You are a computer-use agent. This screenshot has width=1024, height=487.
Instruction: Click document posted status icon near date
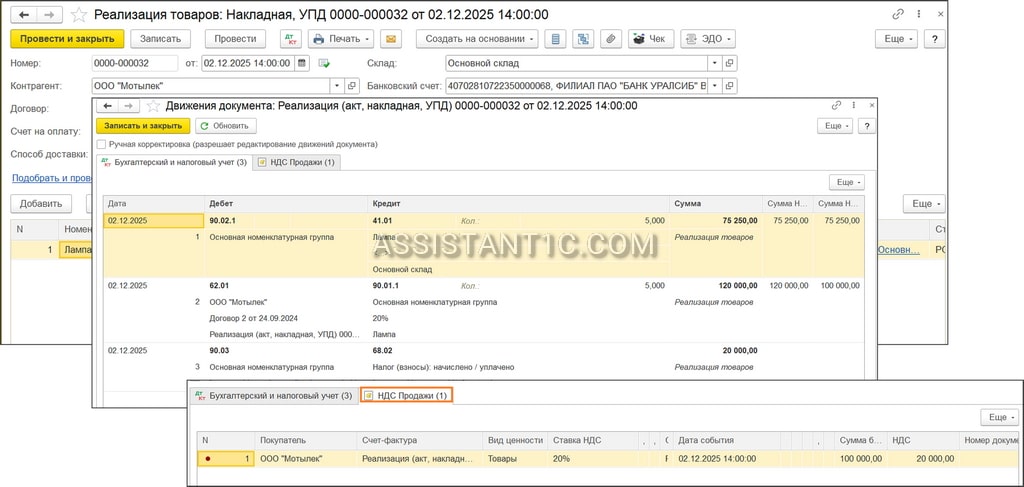coord(324,63)
